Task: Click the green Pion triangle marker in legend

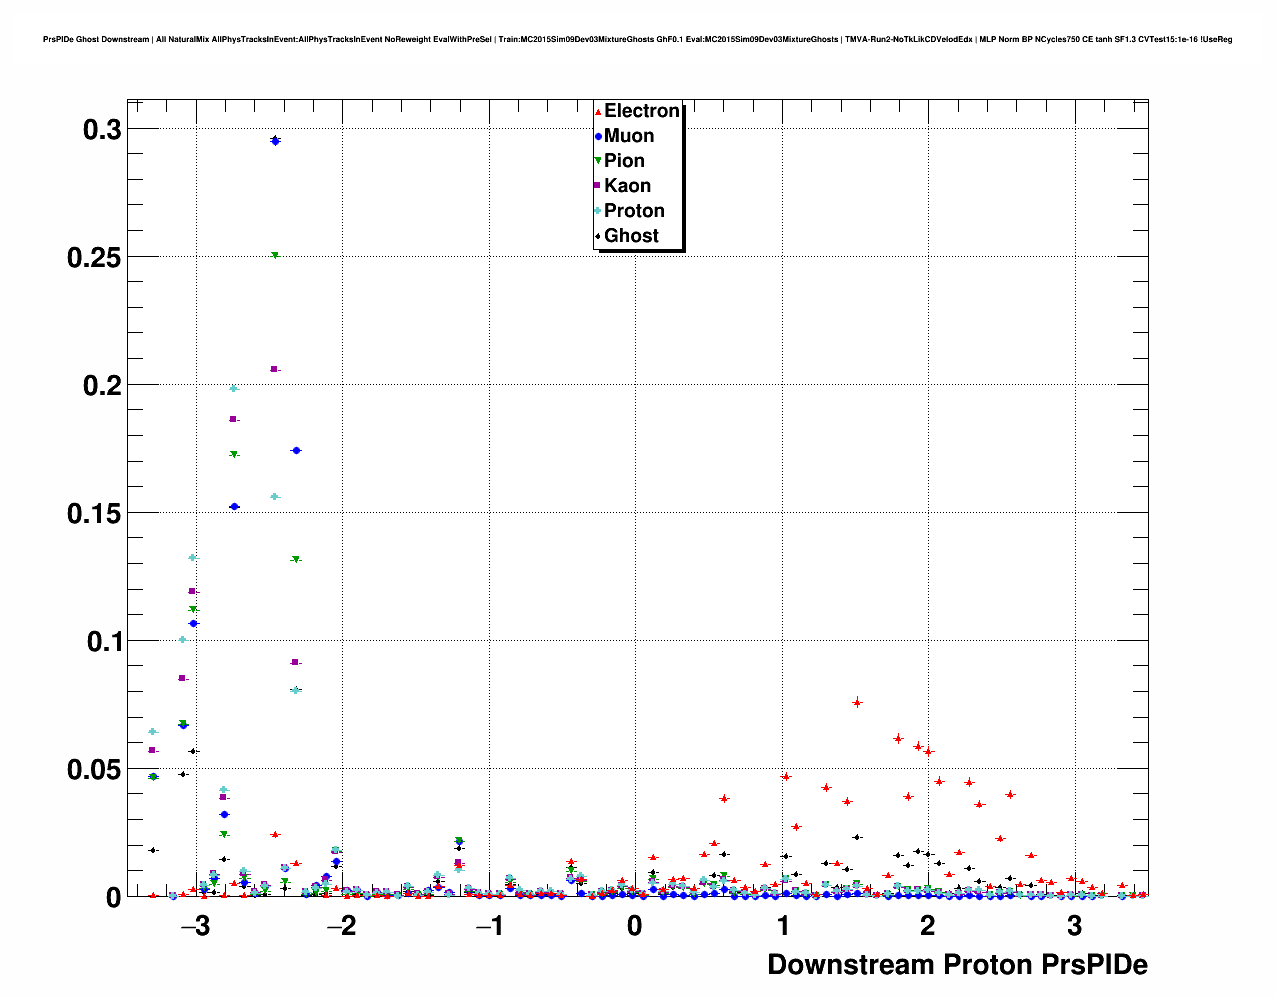Action: [598, 161]
